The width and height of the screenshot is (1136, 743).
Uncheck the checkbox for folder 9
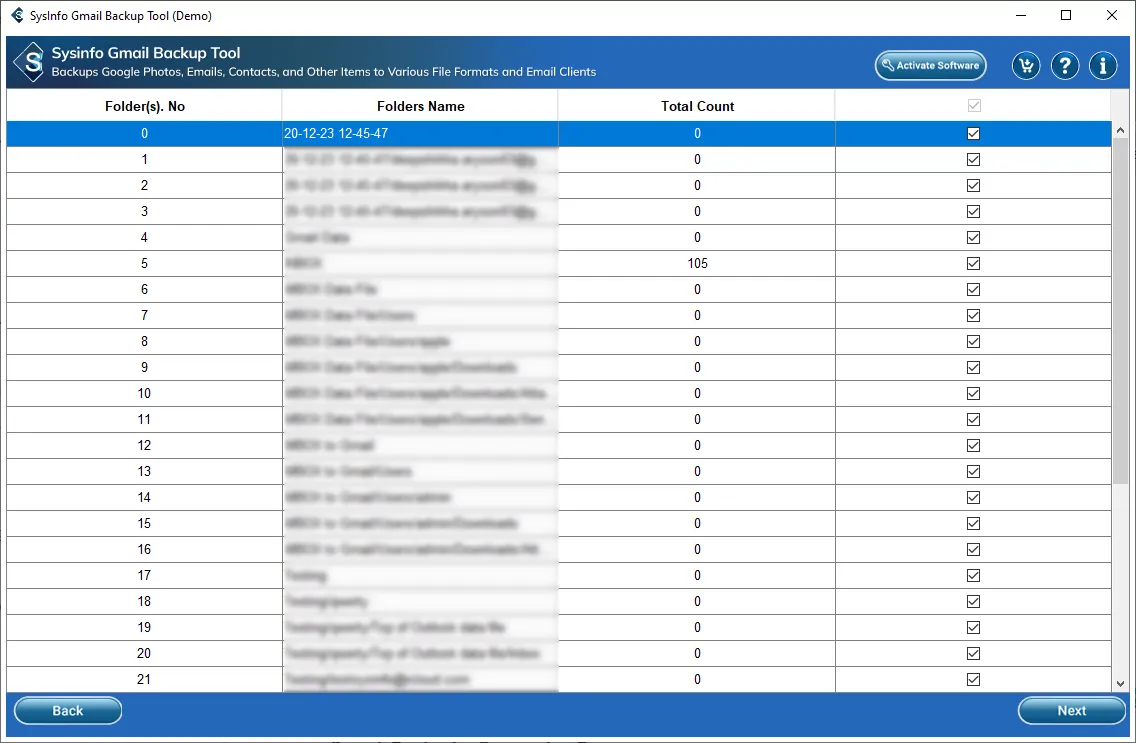974,368
